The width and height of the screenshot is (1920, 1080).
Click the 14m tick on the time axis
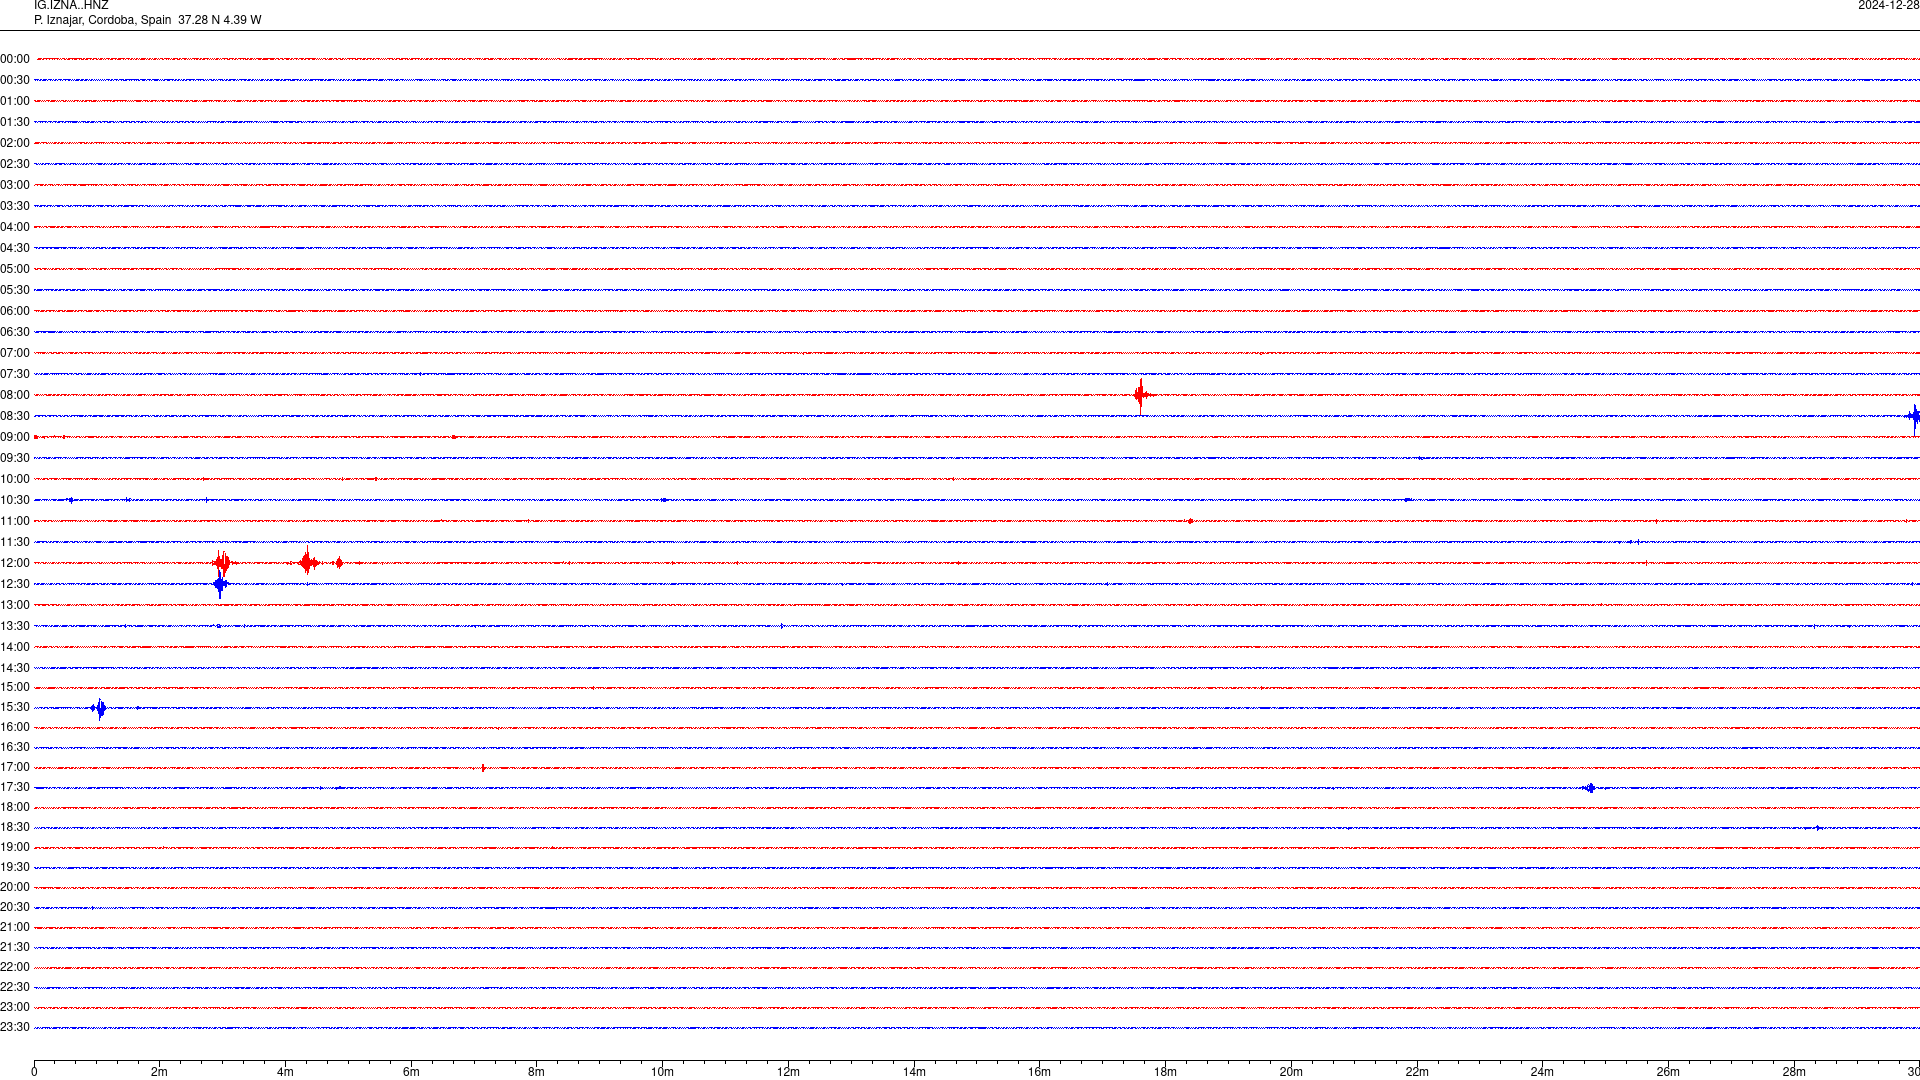pyautogui.click(x=914, y=1072)
